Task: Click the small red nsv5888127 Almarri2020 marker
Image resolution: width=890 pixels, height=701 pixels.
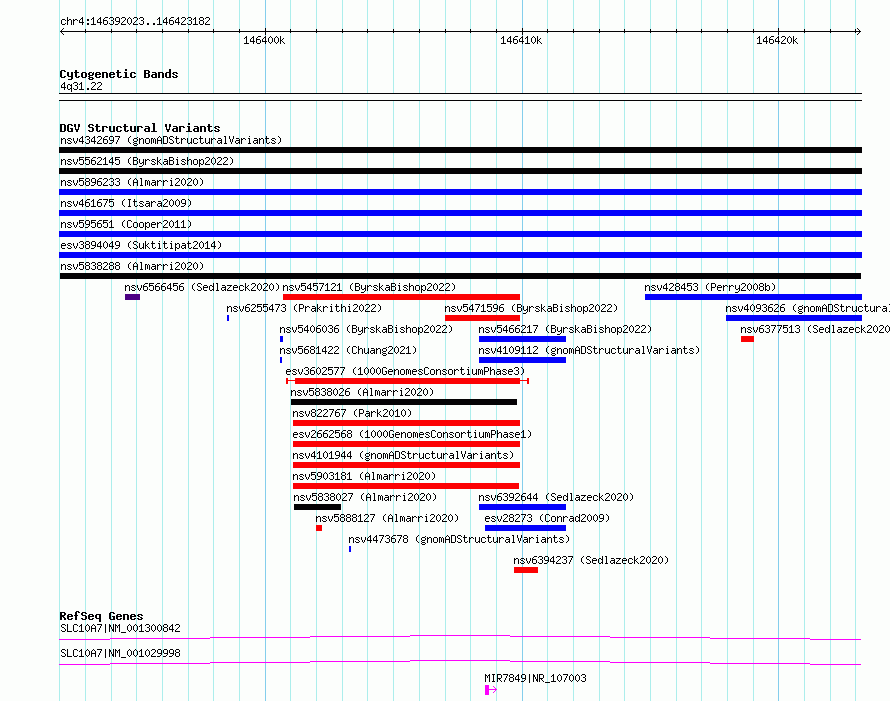Action: tap(319, 528)
